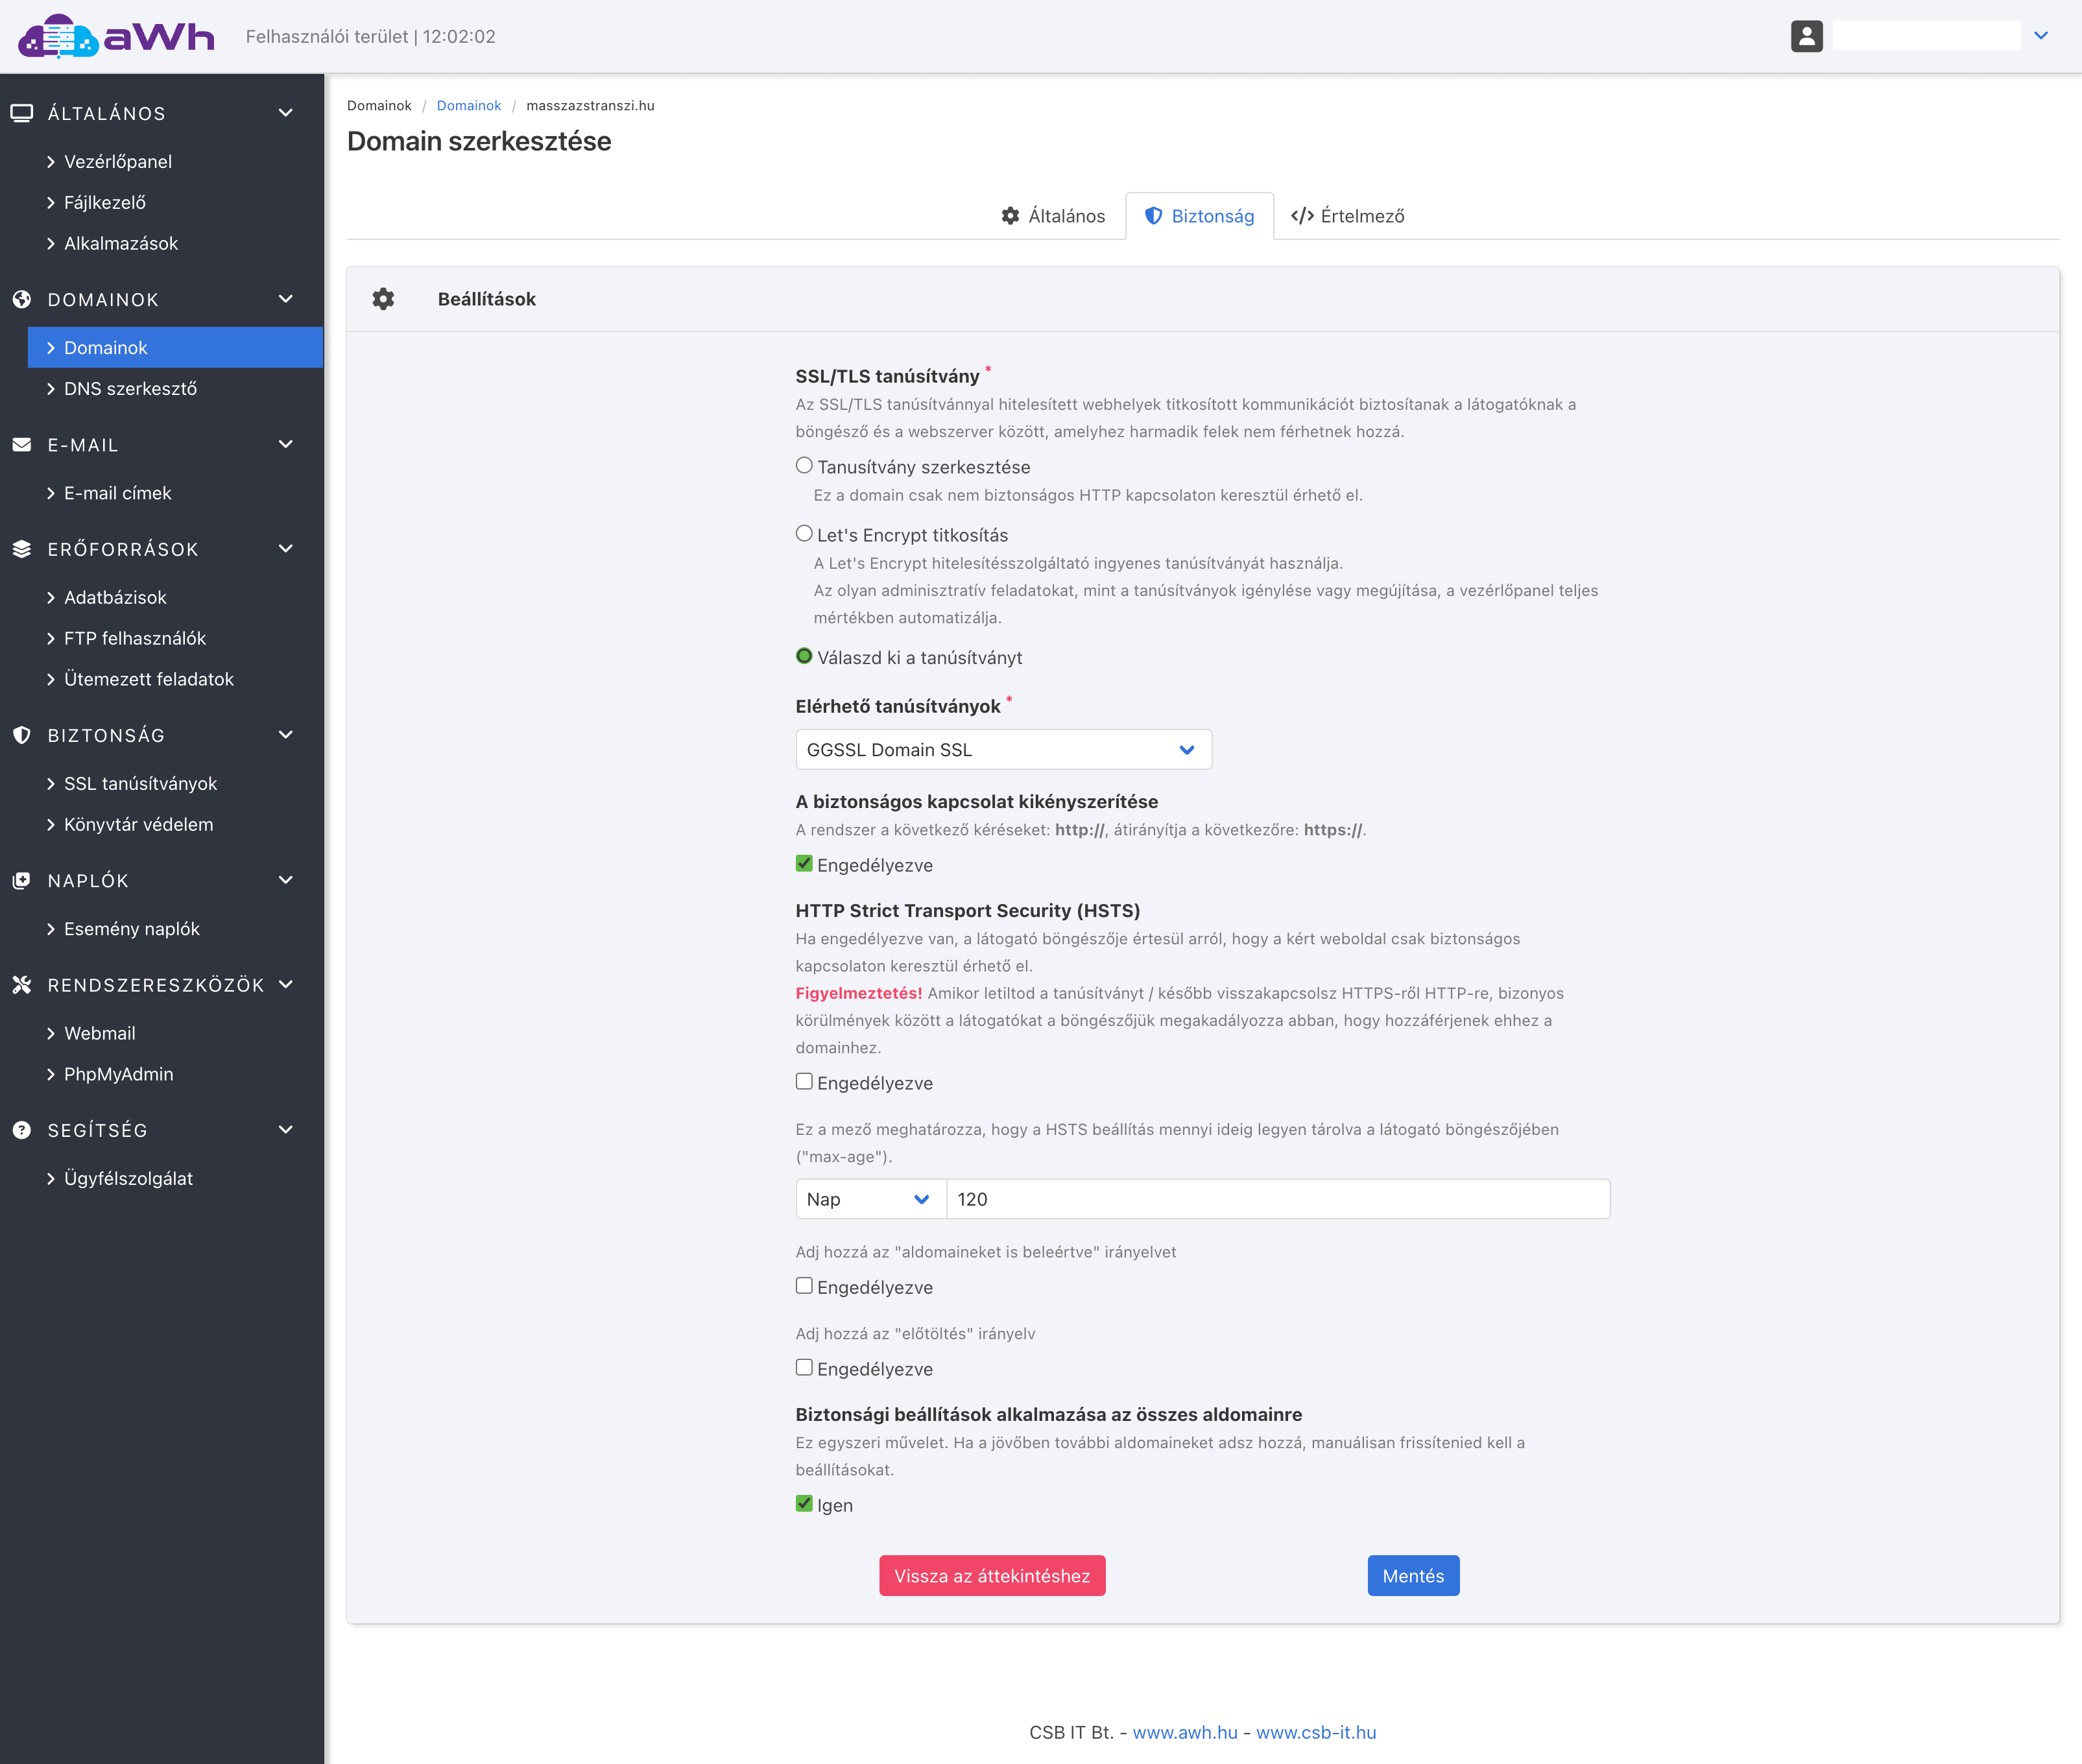Open the GGSSL Domain SSL certificate dropdown
Viewport: 2082px width, 1764px height.
coord(1003,750)
